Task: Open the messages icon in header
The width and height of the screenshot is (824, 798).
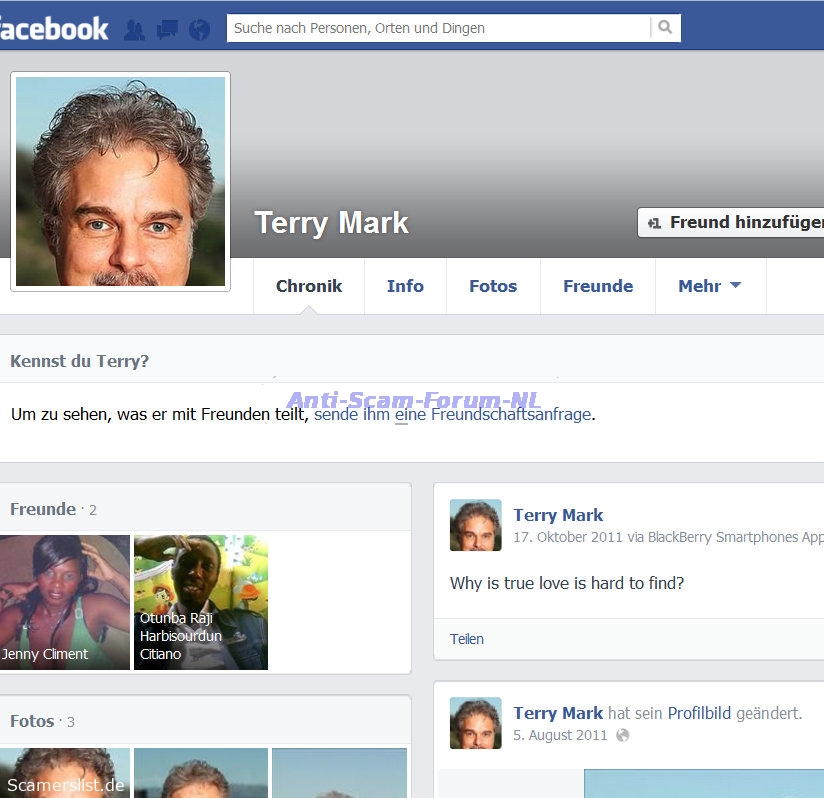Action: (x=167, y=30)
